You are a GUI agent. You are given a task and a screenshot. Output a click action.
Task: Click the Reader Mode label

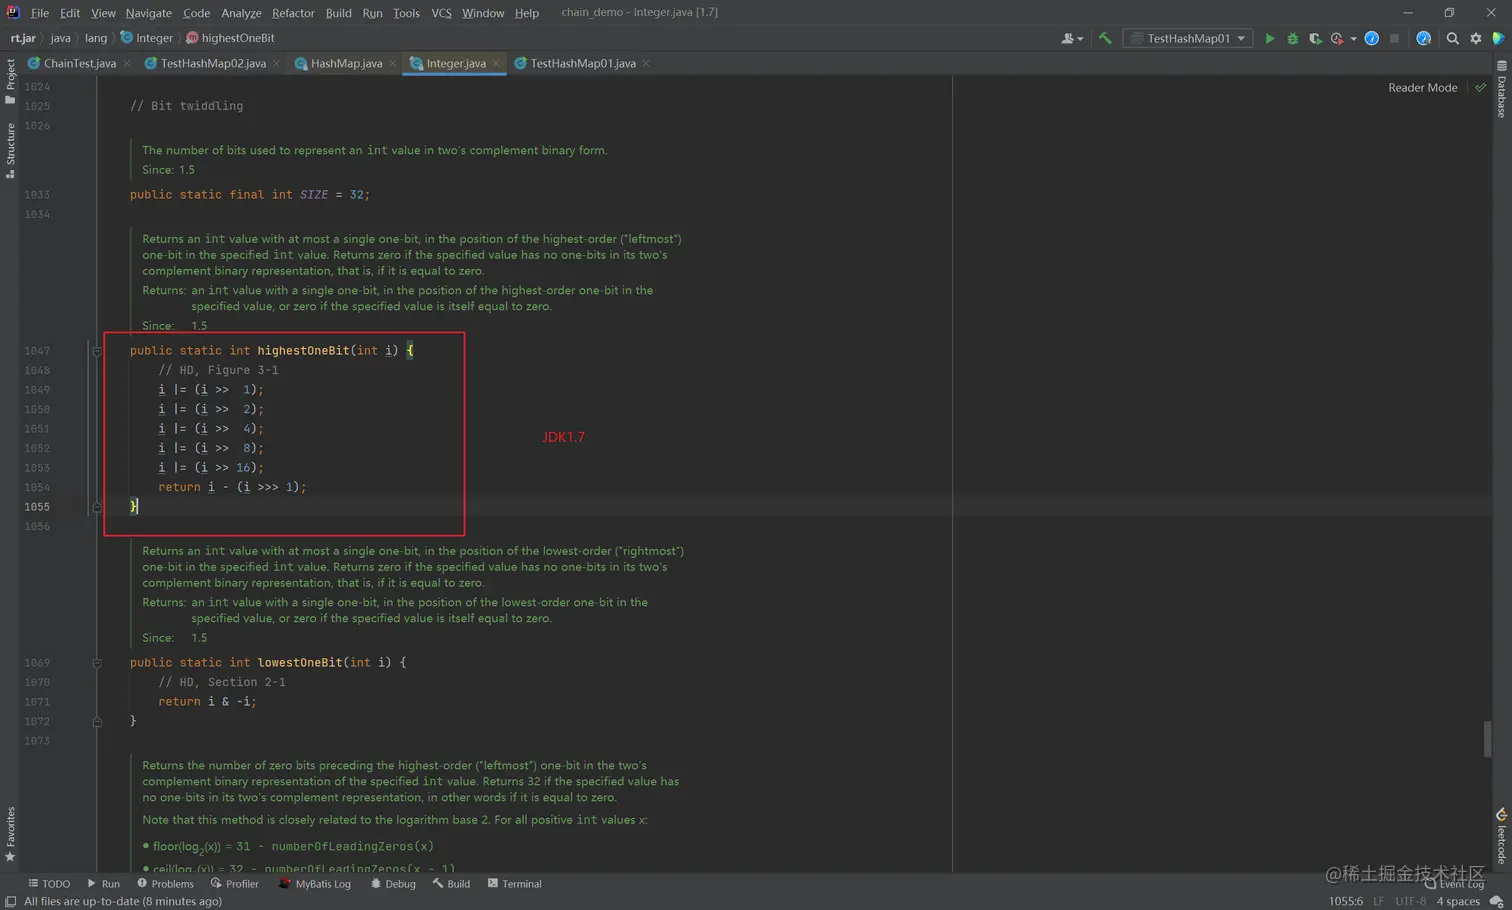pos(1422,88)
